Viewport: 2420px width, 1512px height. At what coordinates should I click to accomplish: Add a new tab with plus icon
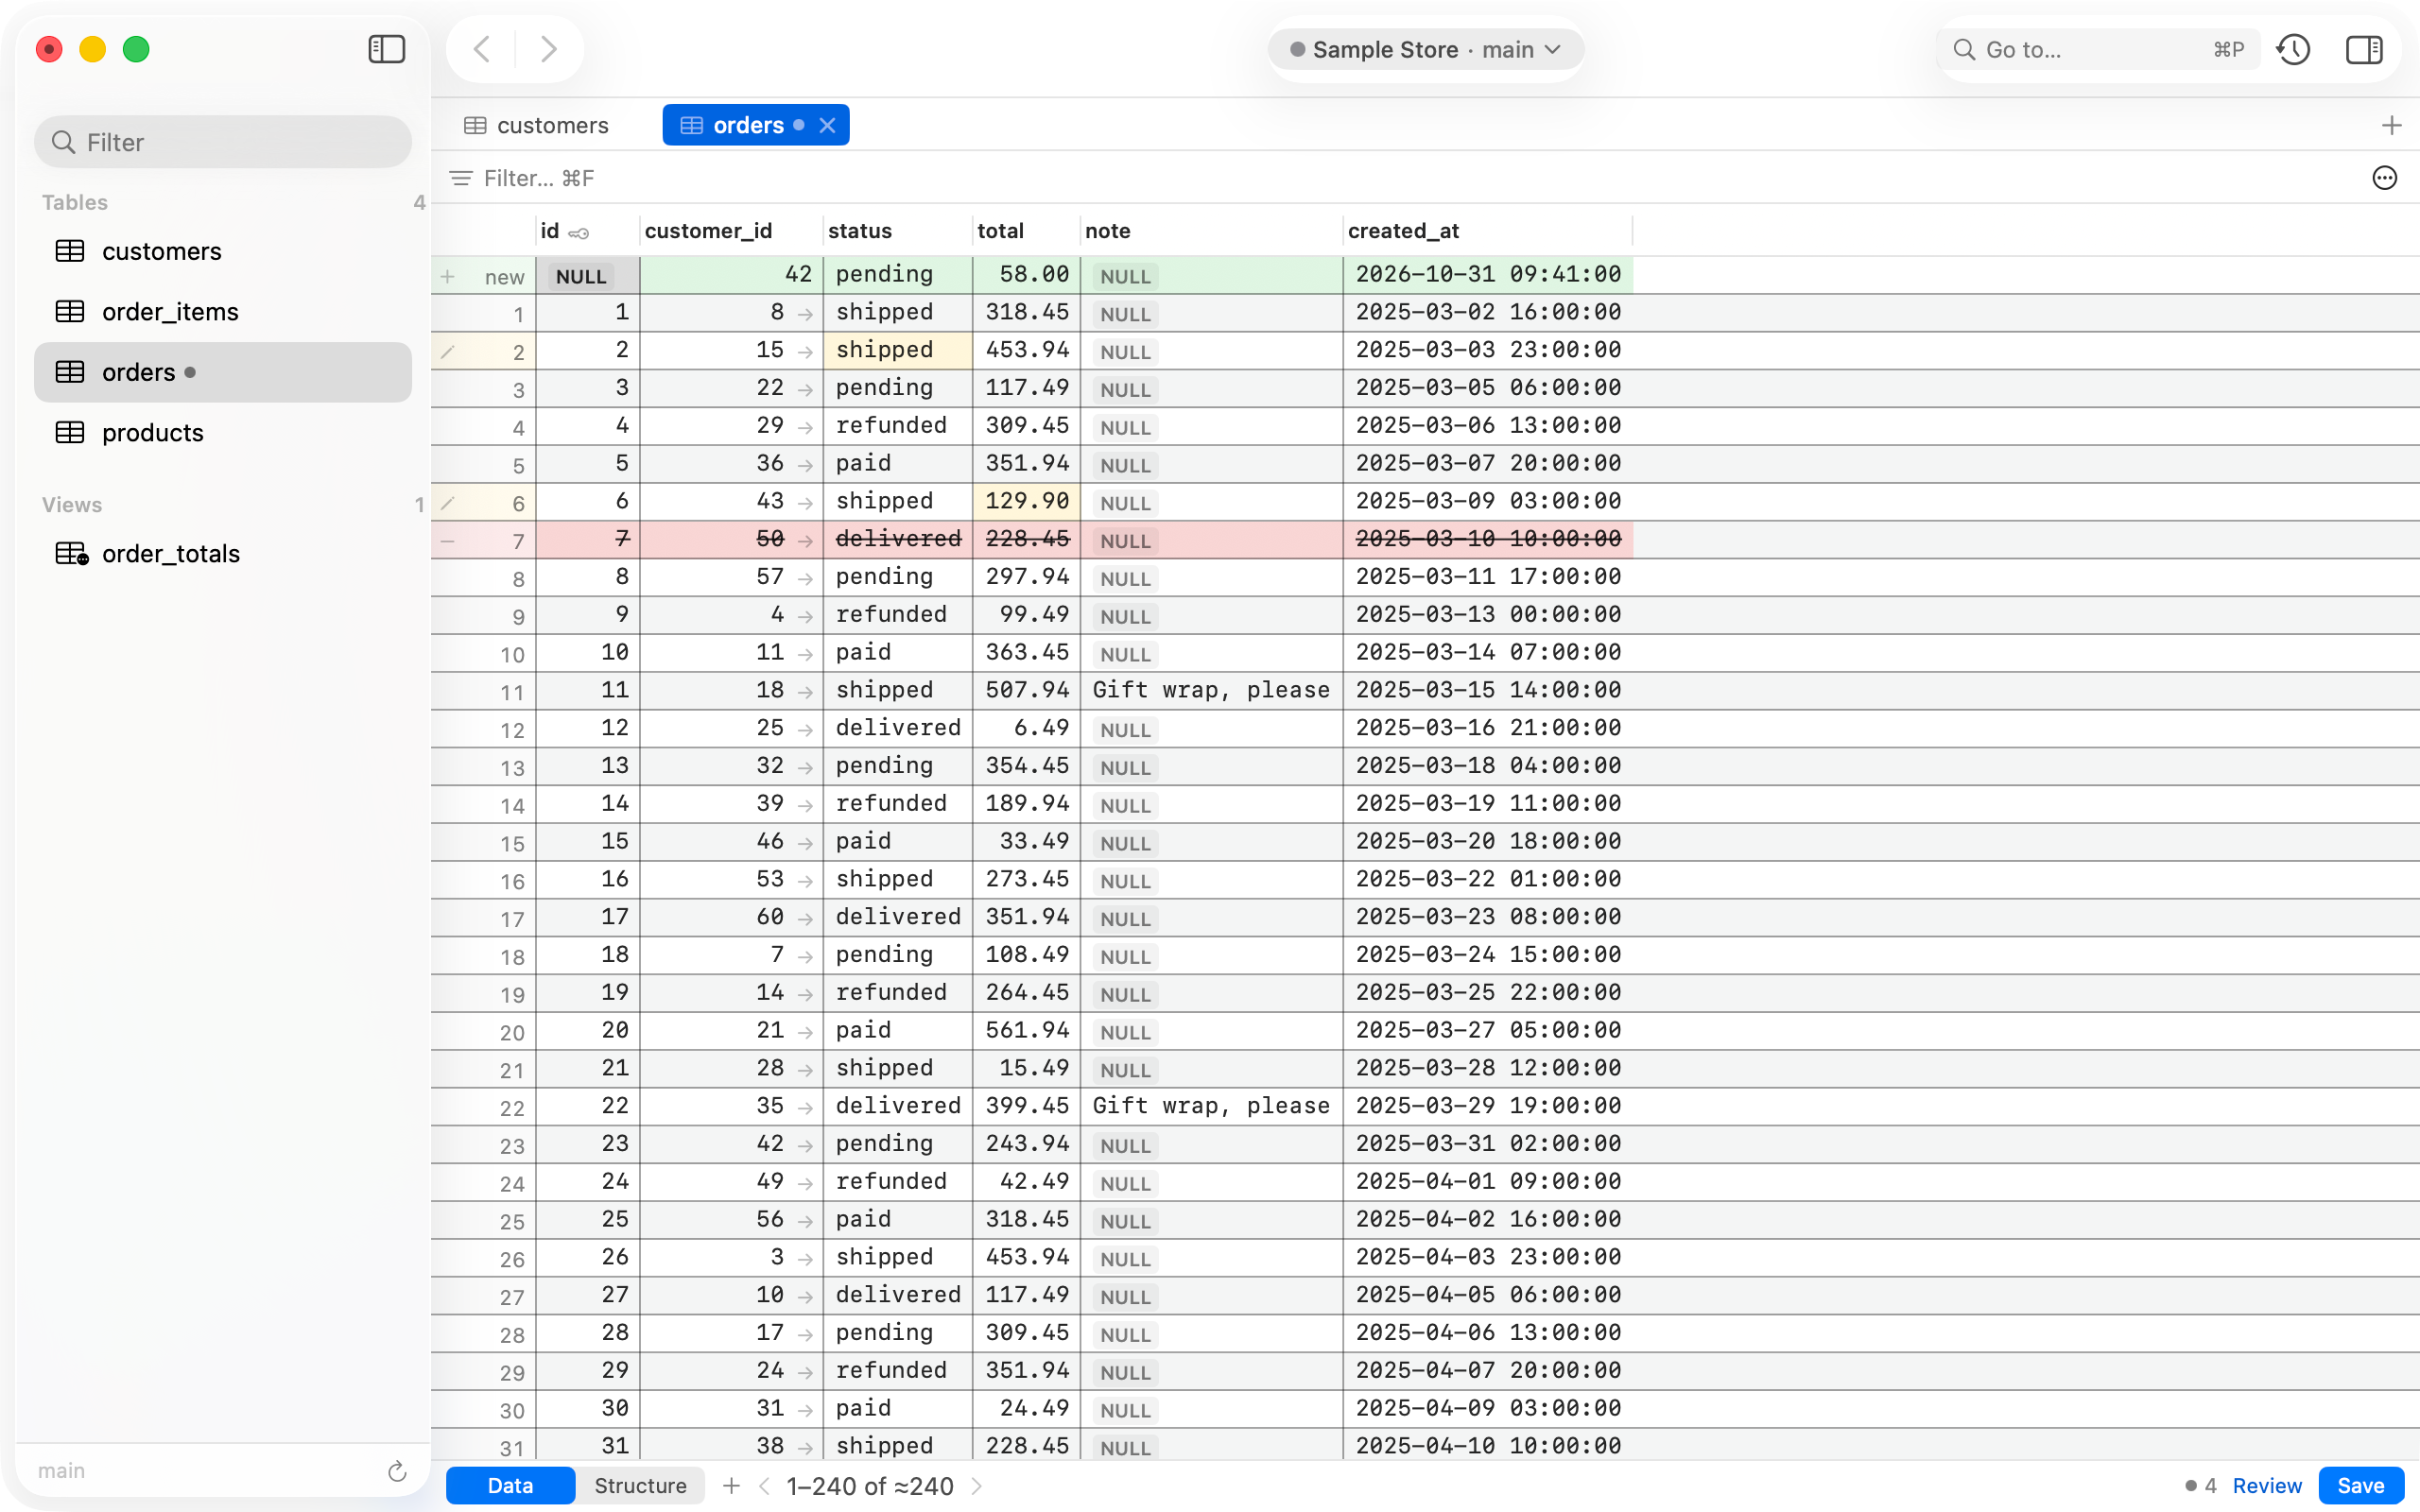click(x=2391, y=125)
